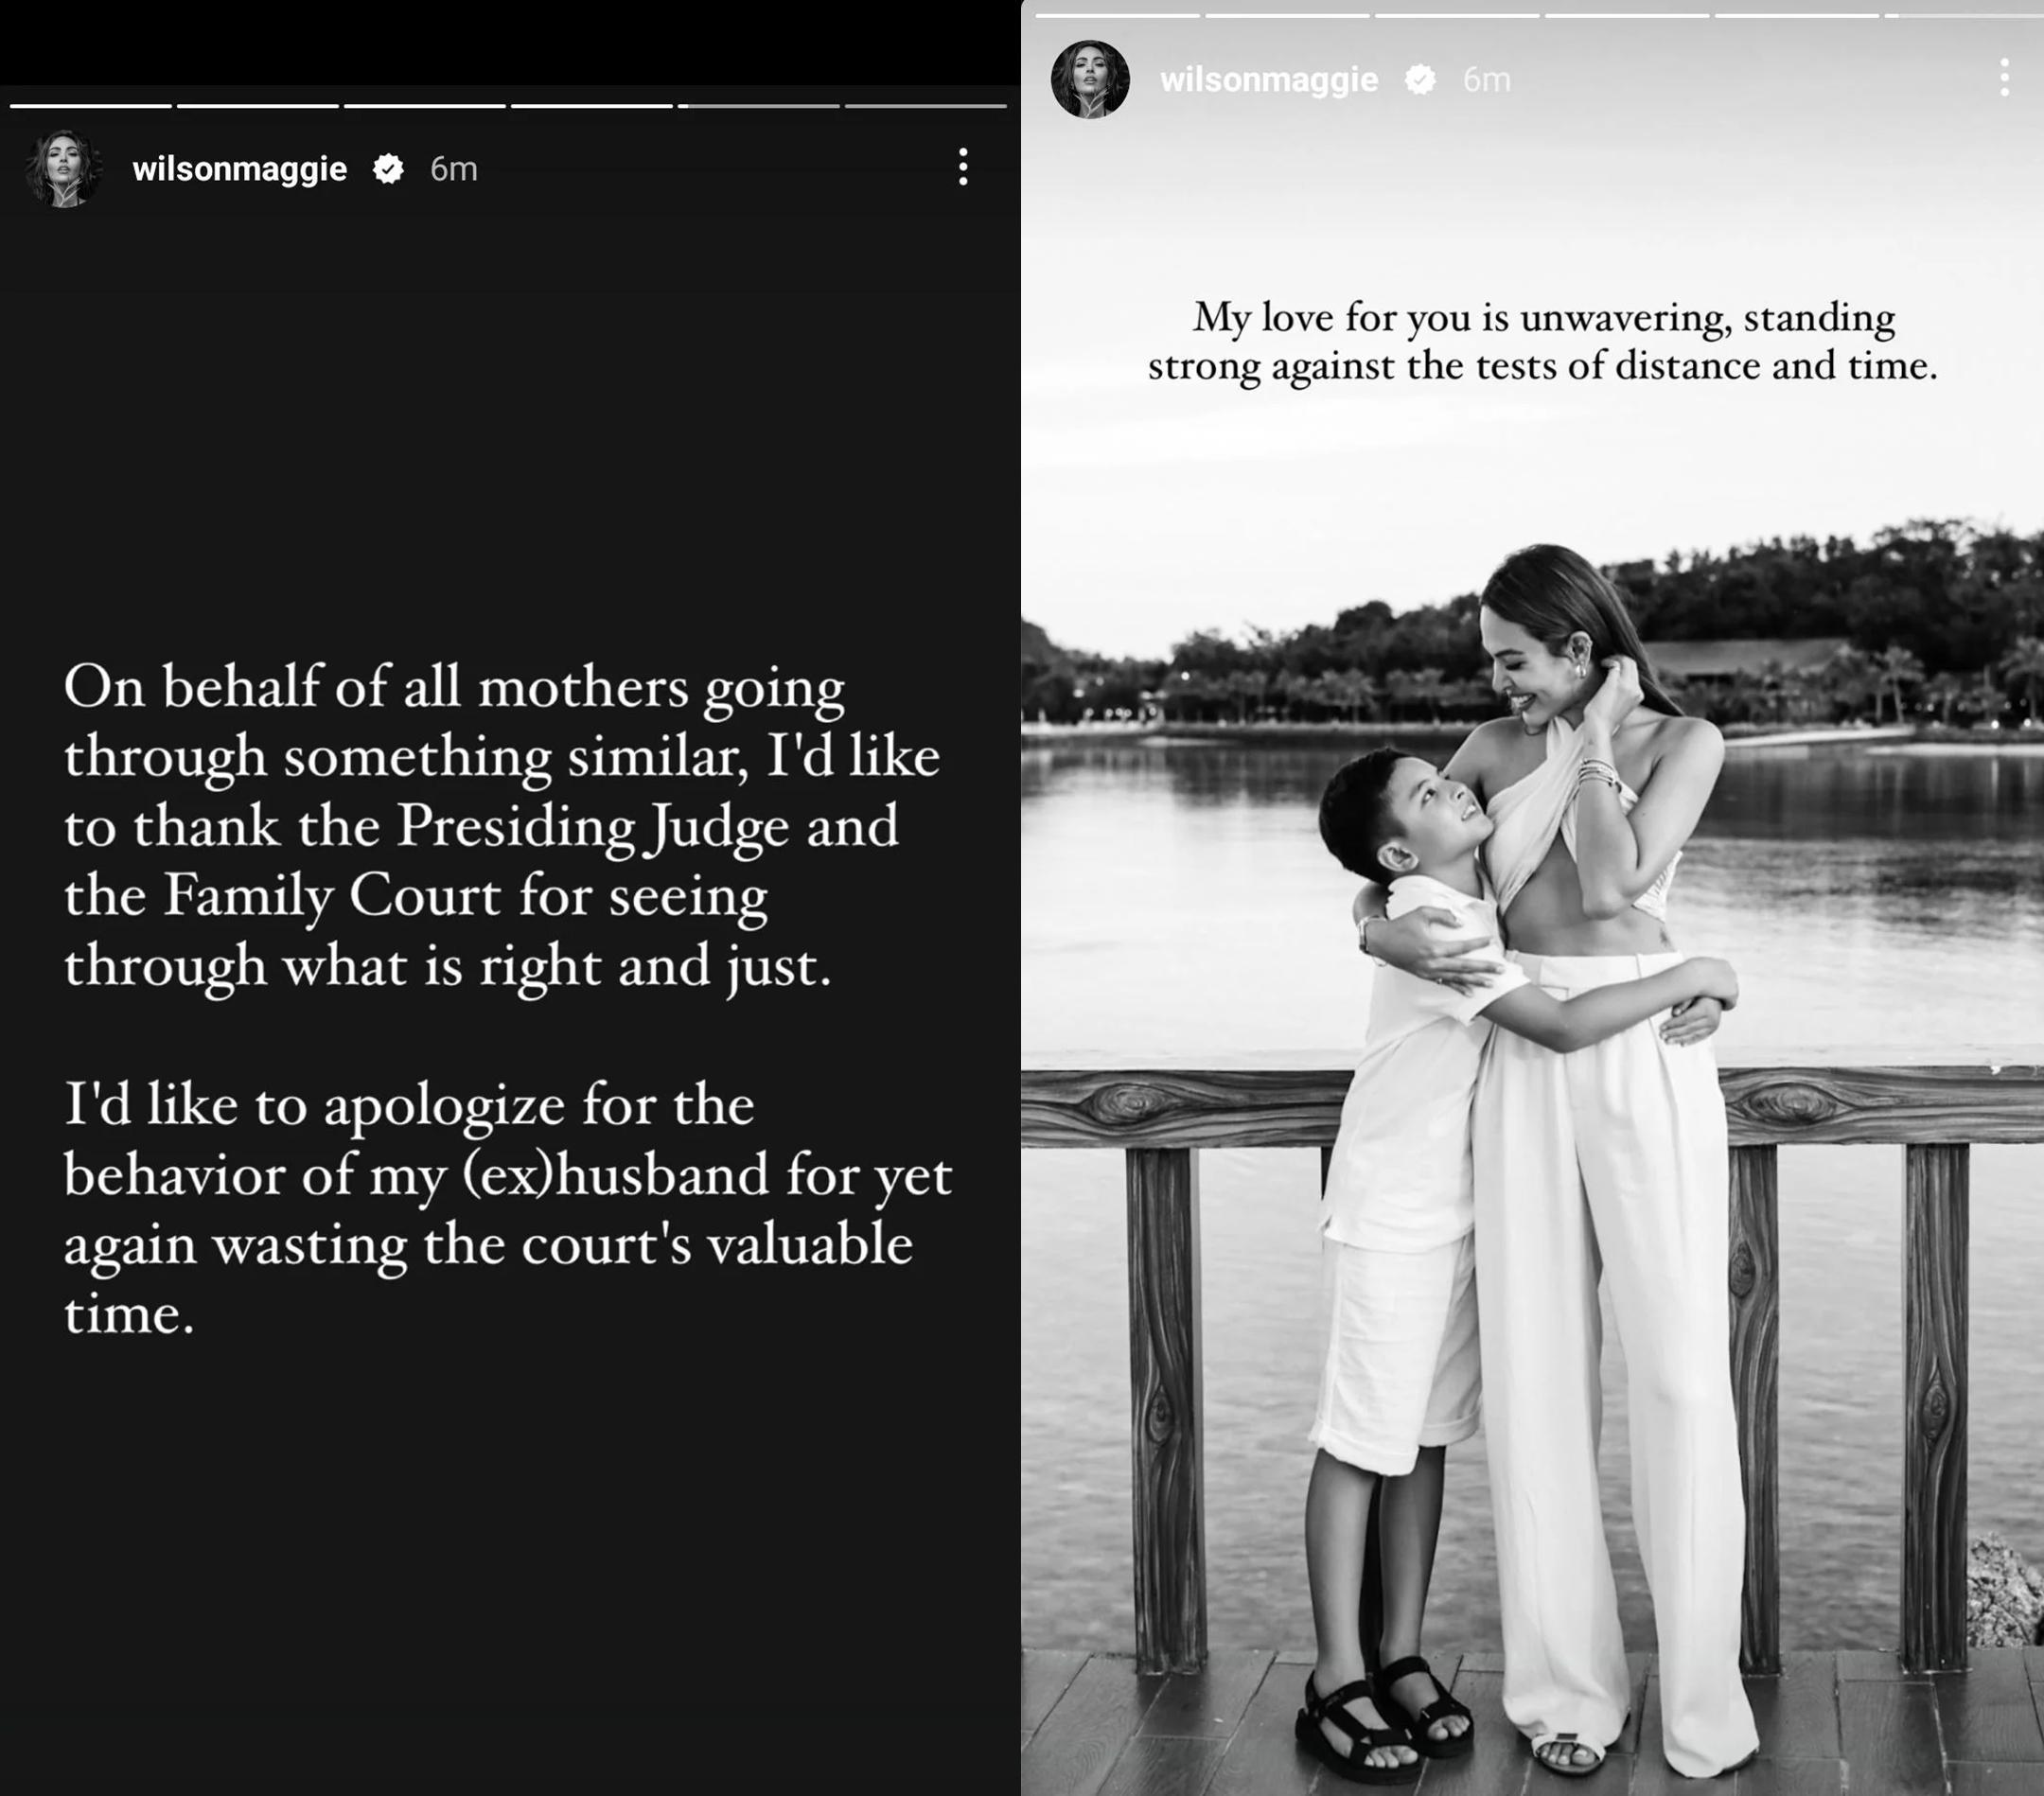
Task: Jump to third segment of the right story's progress bar
Action: tap(1457, 15)
